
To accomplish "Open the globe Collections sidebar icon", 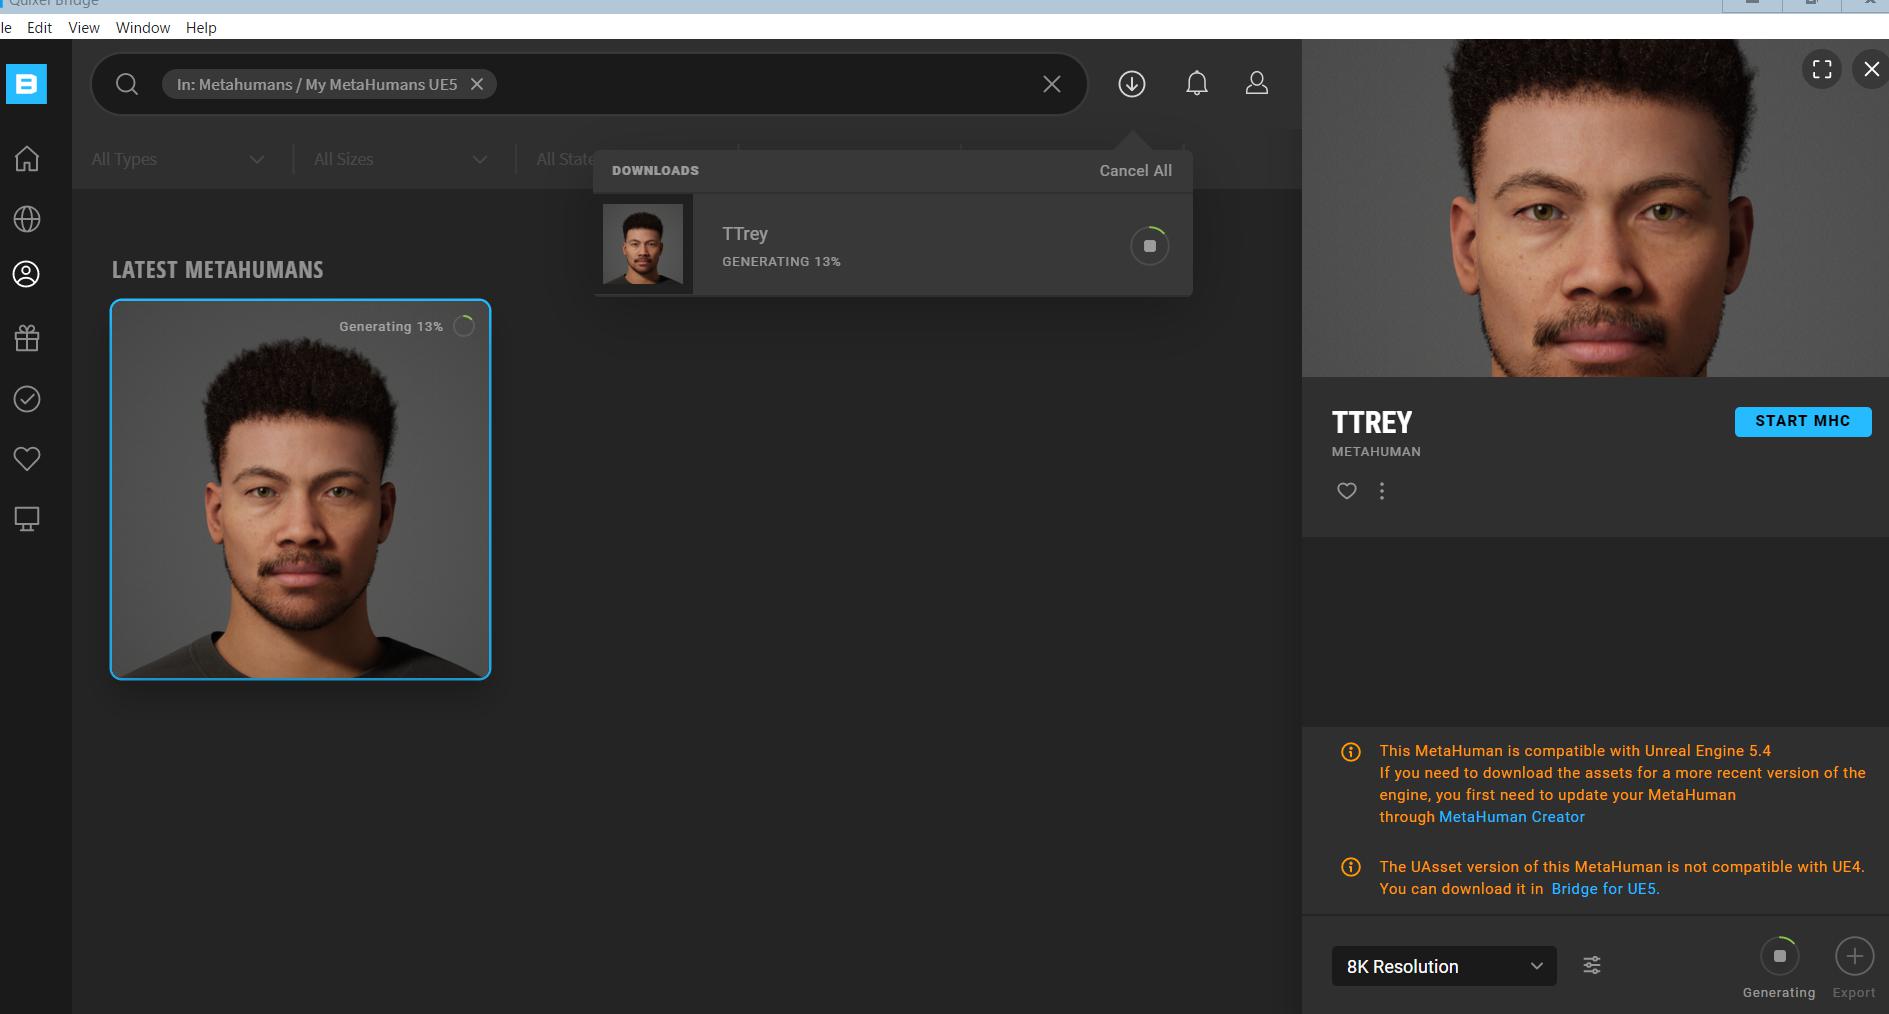I will click(x=27, y=219).
